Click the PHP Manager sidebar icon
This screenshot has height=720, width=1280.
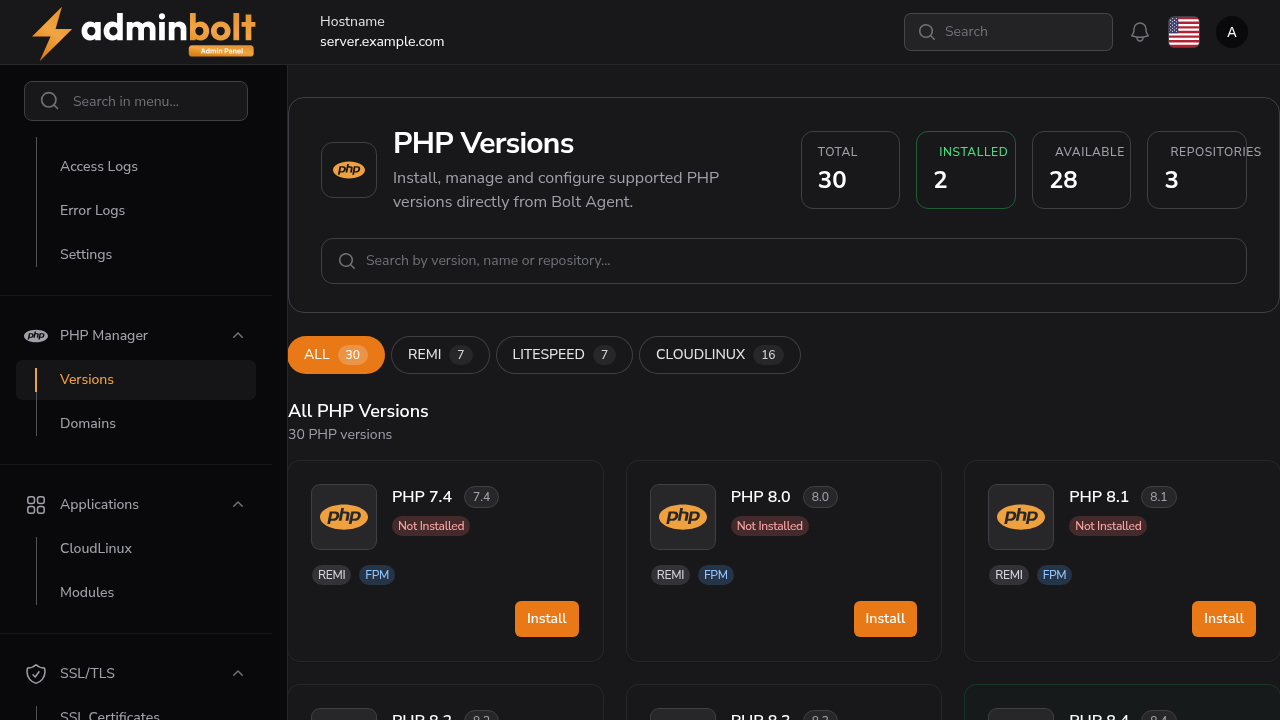point(36,336)
